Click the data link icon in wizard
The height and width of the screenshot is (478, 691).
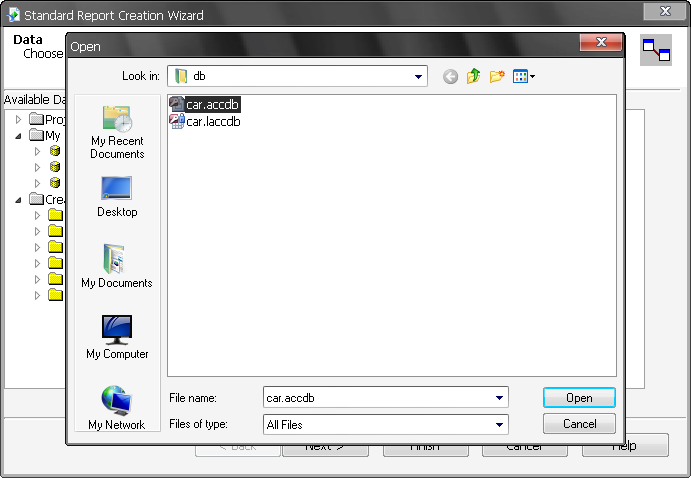(656, 50)
